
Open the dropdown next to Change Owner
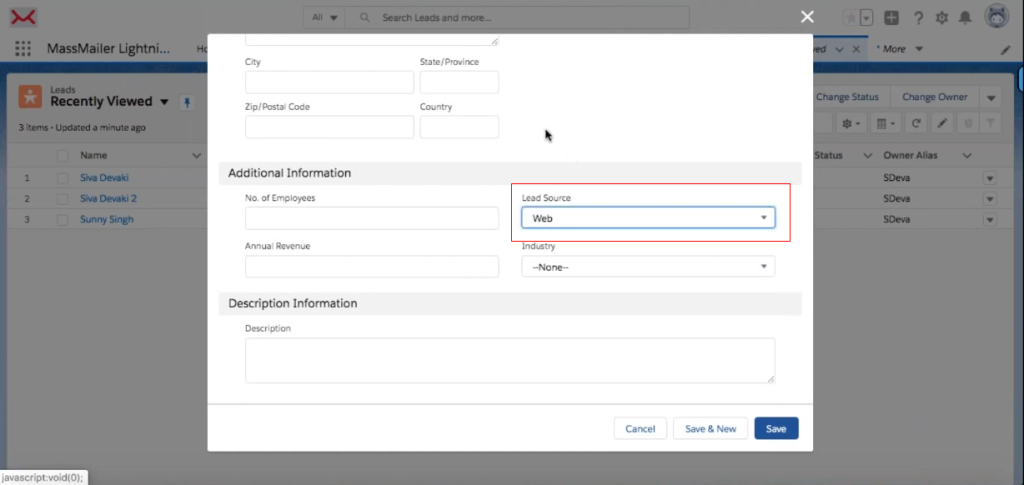990,97
